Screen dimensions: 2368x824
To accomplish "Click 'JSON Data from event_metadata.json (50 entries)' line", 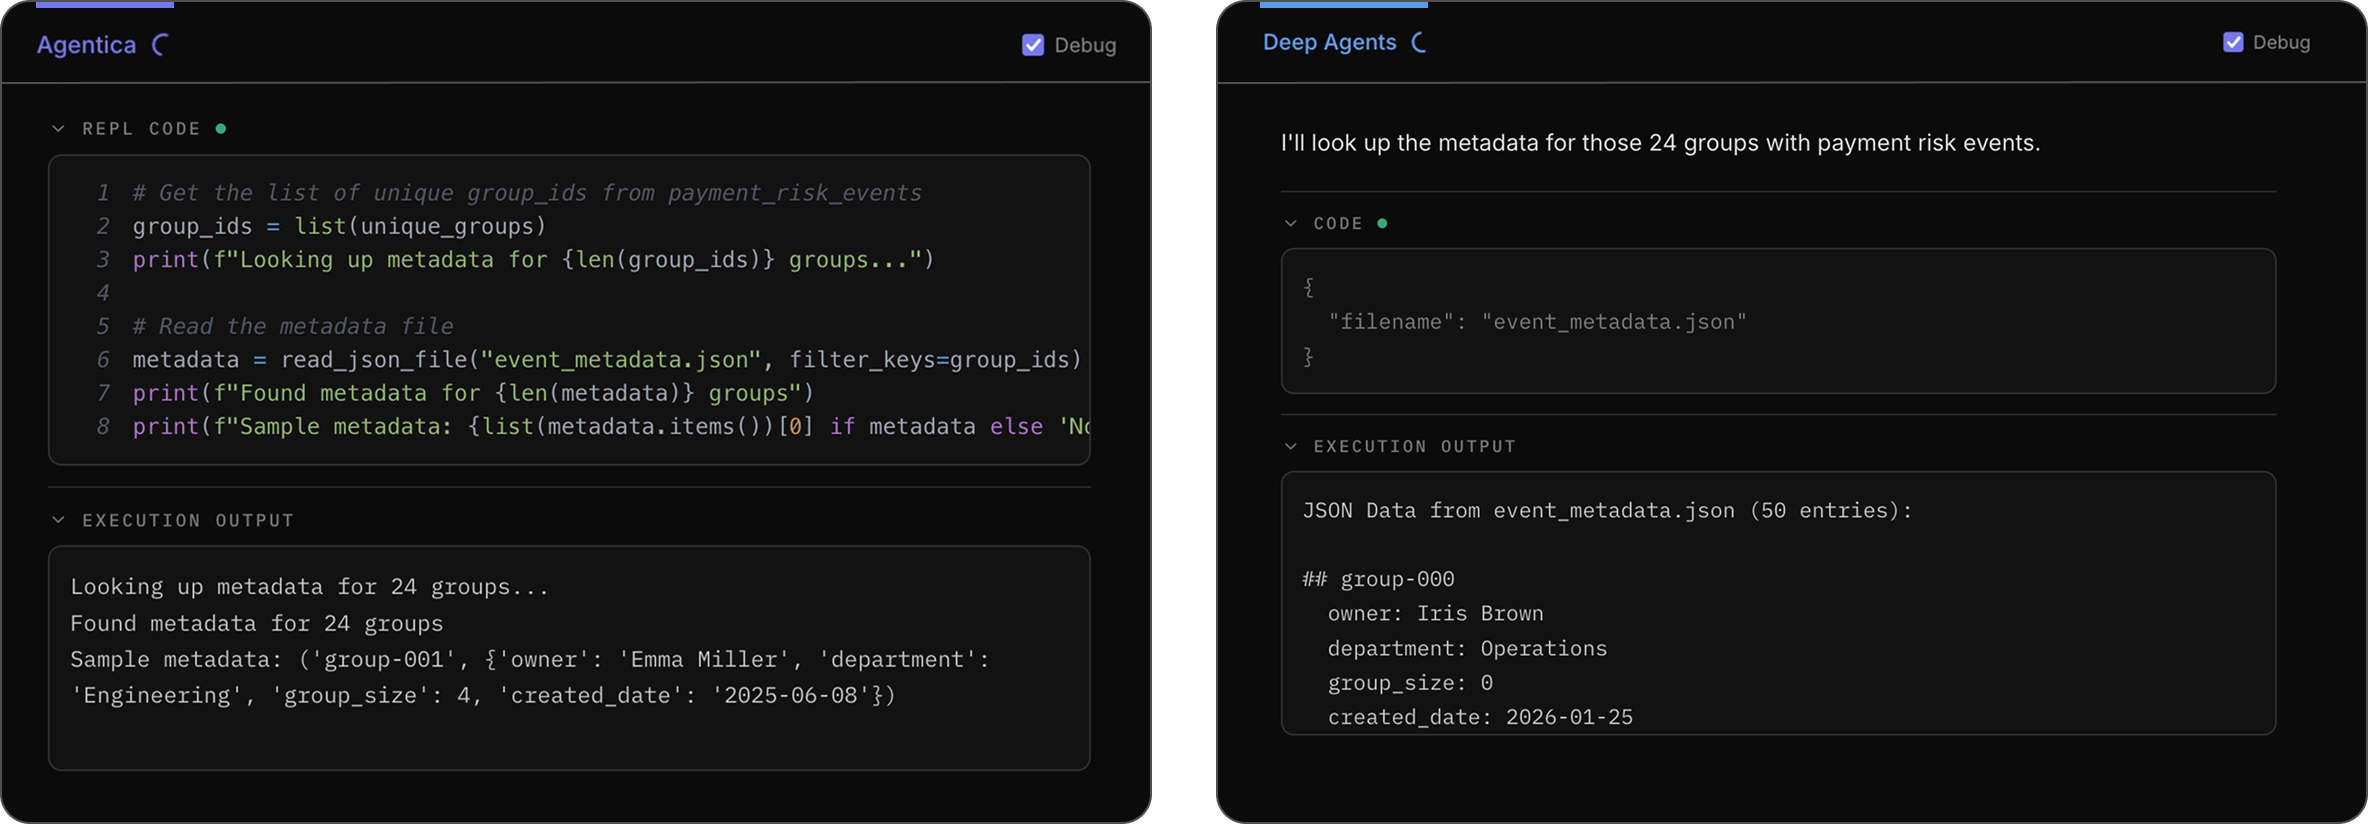I will [x=1607, y=510].
